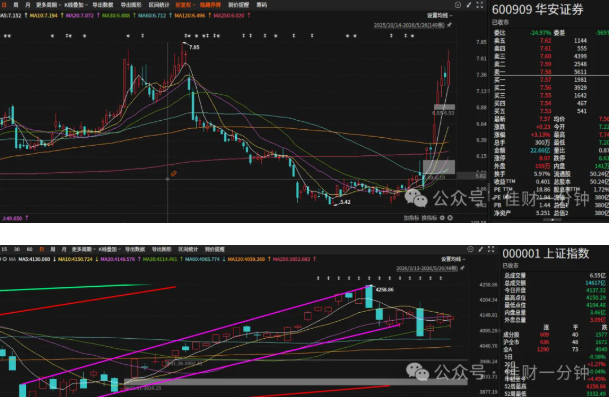This screenshot has height=401, width=612.
Task: Pin the top chart's date range
Action: click(x=449, y=25)
